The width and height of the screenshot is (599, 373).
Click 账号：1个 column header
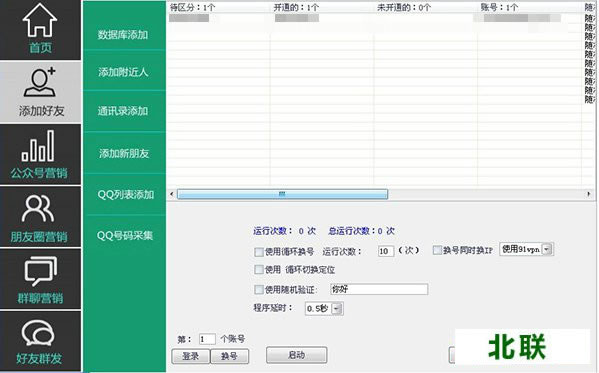tap(499, 7)
